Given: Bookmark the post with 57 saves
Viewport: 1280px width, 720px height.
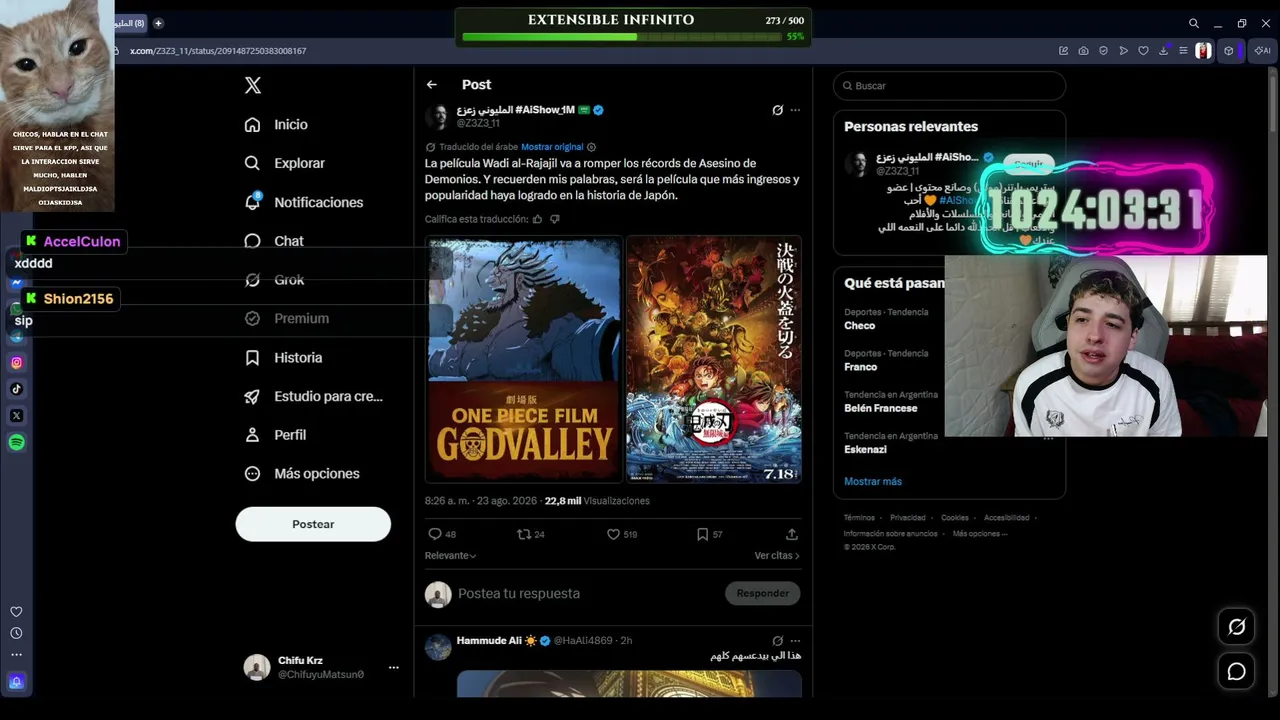Looking at the screenshot, I should tap(702, 534).
